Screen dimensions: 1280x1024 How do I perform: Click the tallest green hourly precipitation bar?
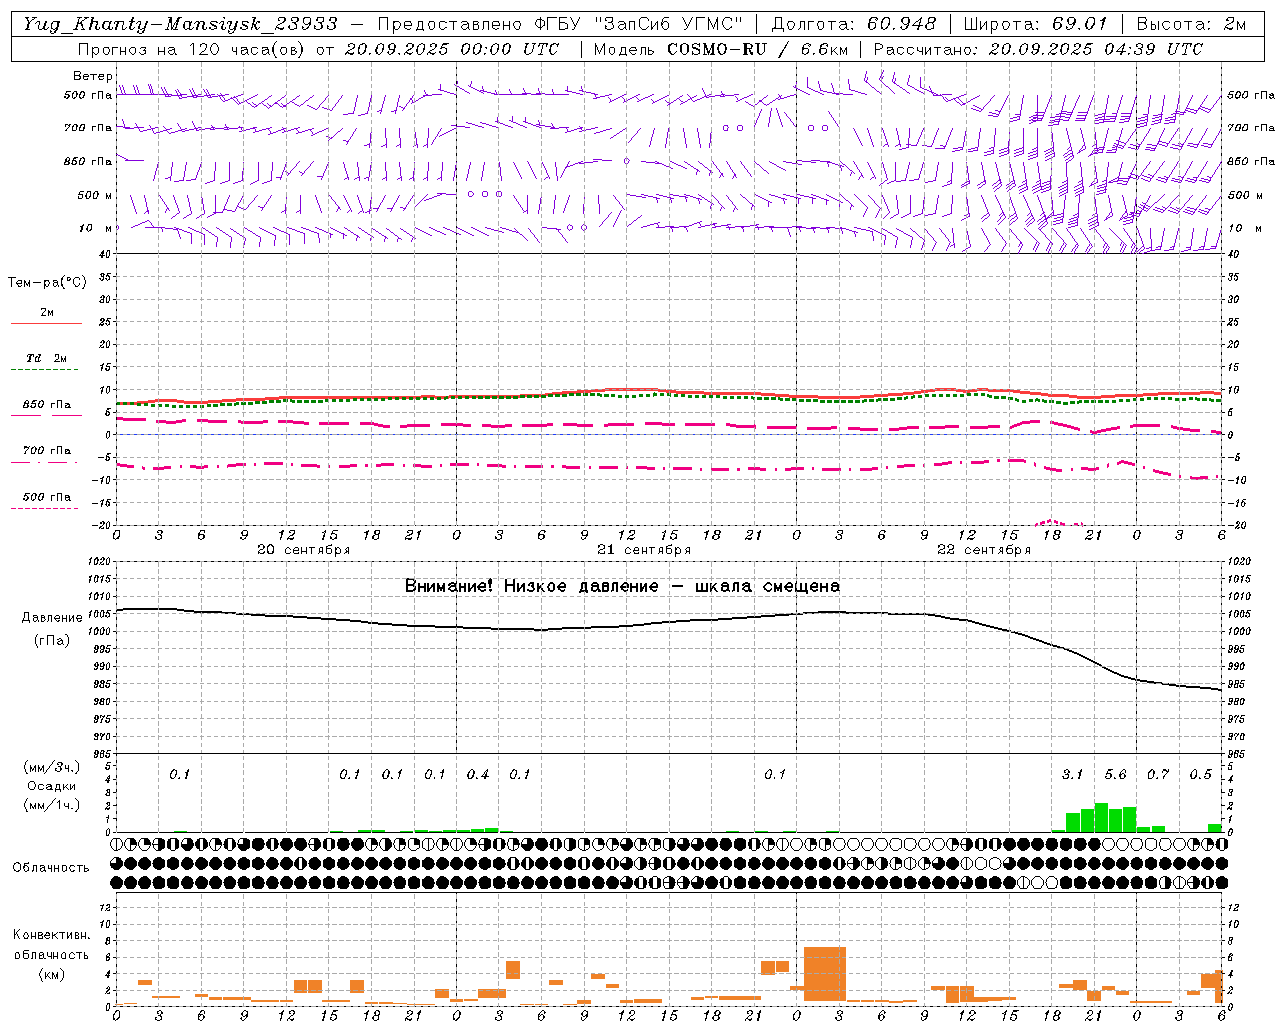pyautogui.click(x=1101, y=817)
